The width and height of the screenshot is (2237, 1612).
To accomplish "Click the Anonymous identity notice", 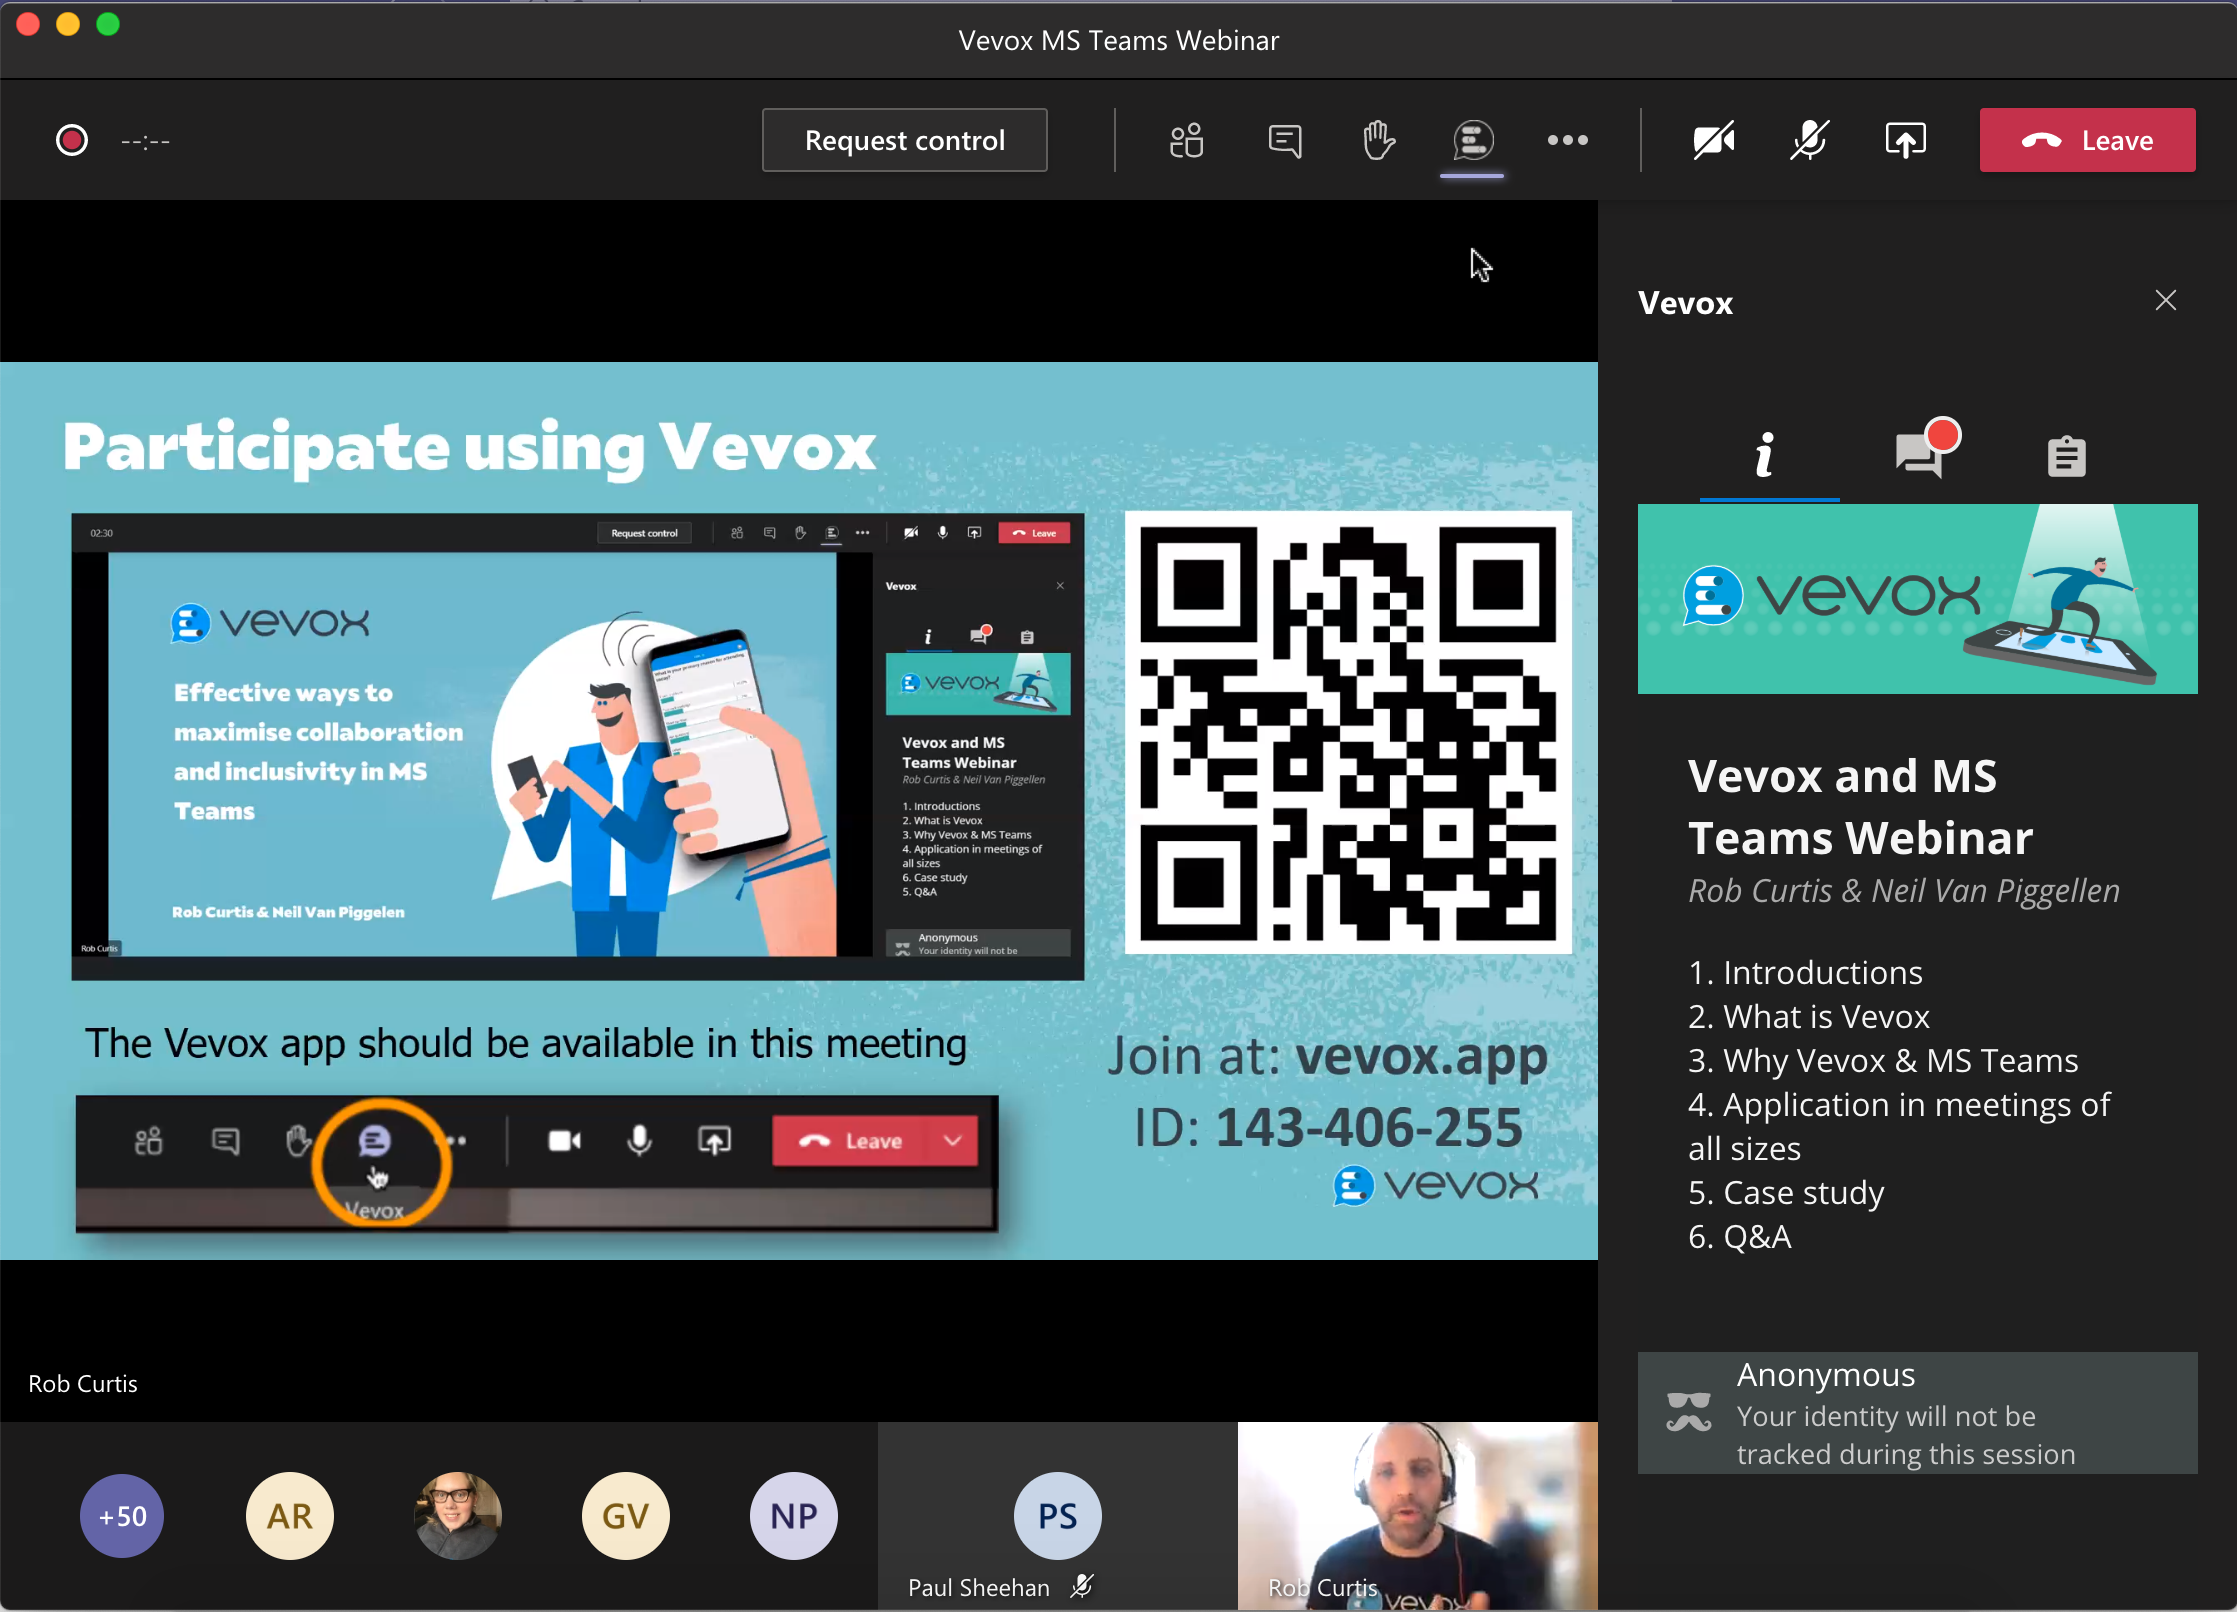I will 1917,1413.
